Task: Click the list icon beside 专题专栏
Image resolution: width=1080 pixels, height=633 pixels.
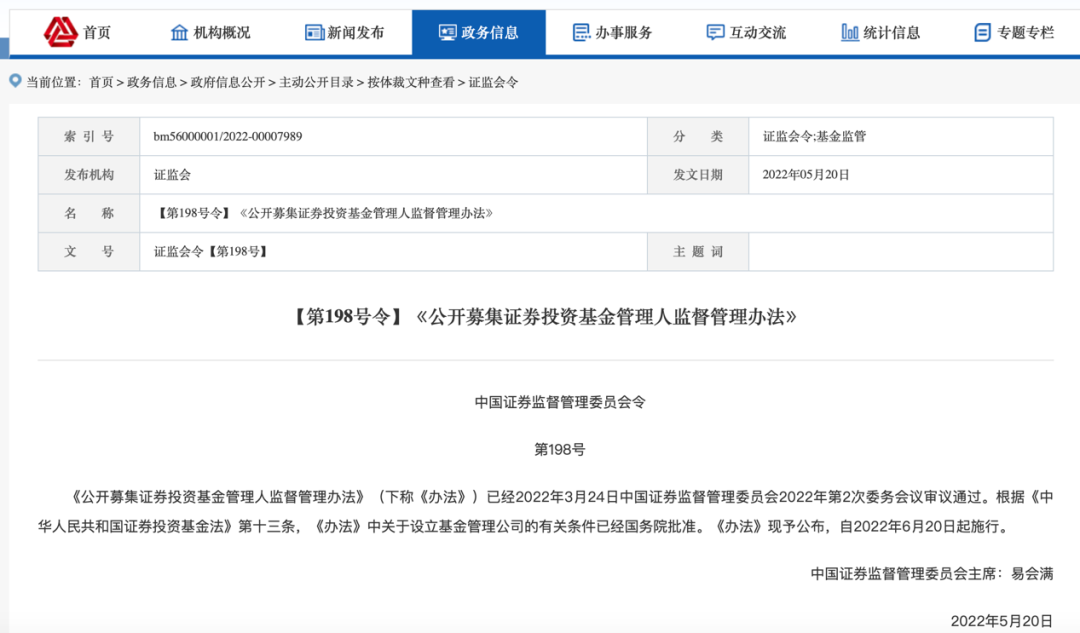Action: [x=983, y=32]
